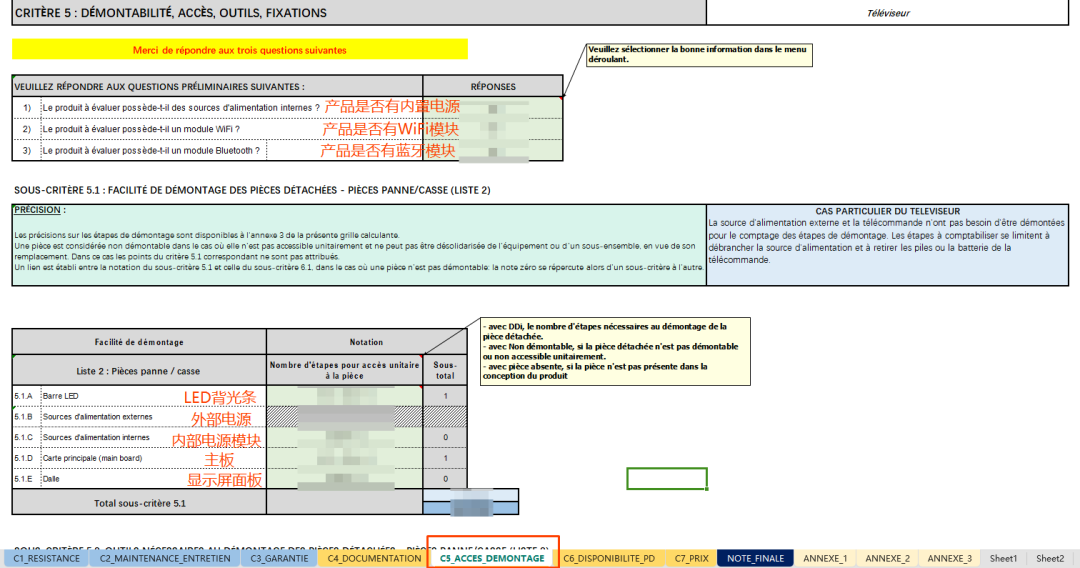
Task: Click the 'Facilité de démontage' table header
Action: pyautogui.click(x=139, y=342)
